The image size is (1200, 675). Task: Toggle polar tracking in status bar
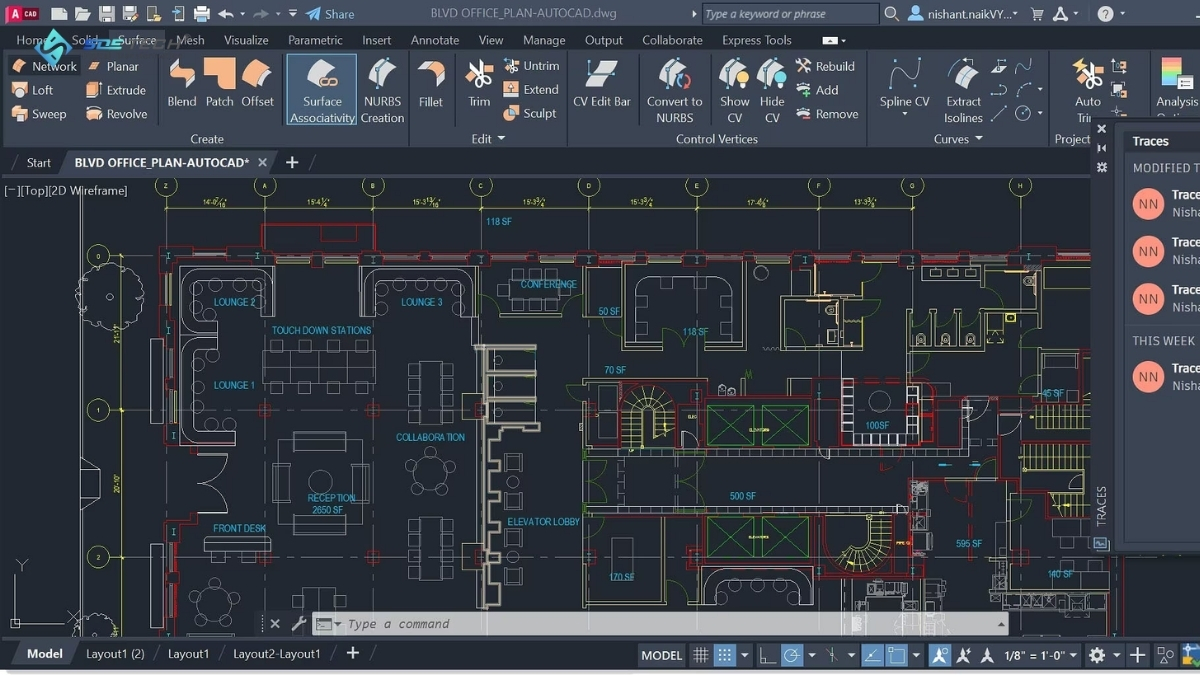[x=792, y=655]
